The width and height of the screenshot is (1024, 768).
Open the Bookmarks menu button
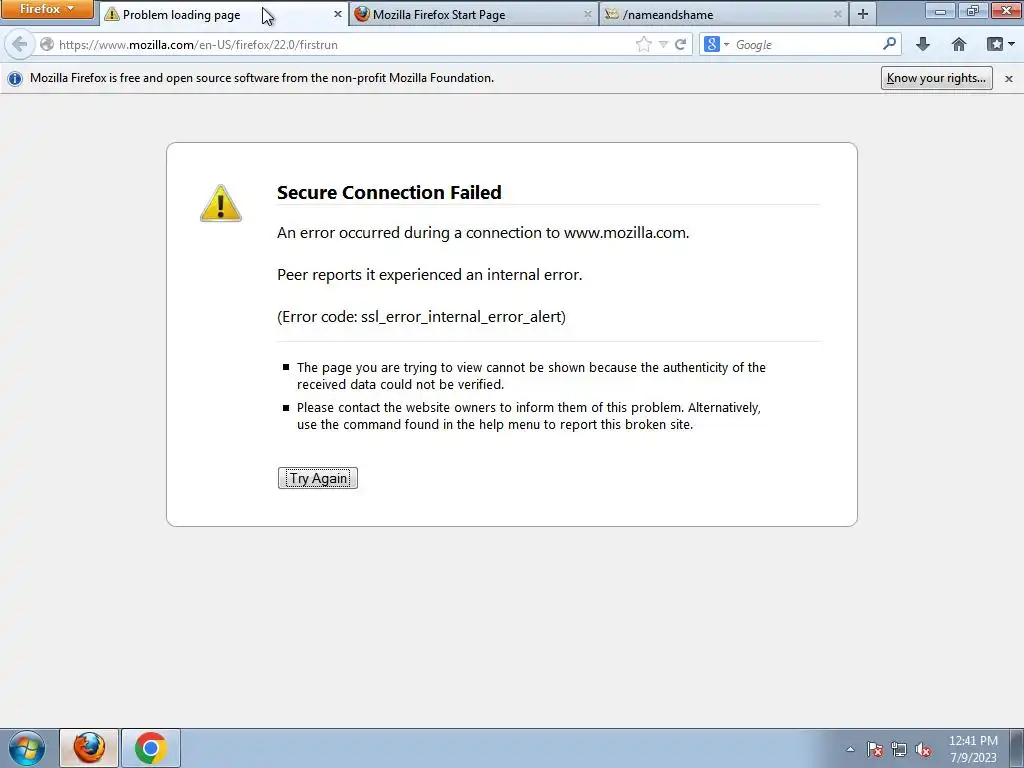click(x=1000, y=44)
